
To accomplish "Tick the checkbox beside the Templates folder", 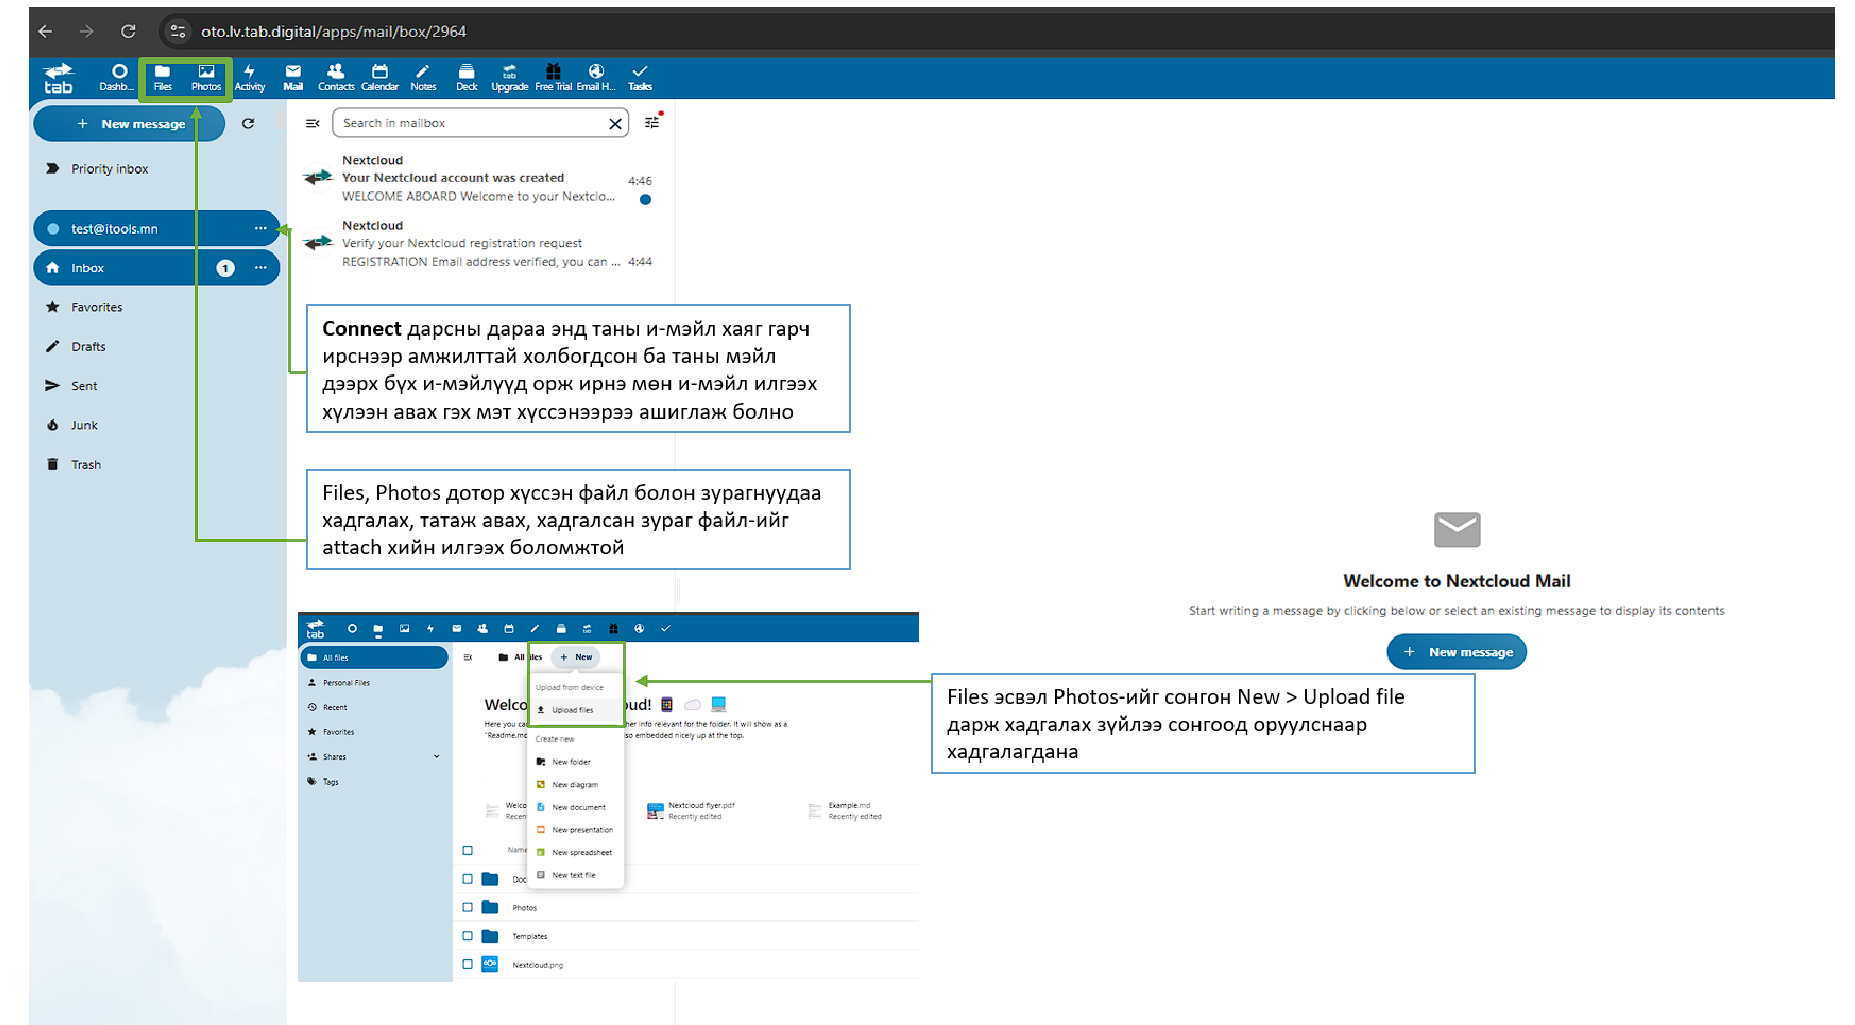I will pos(467,936).
